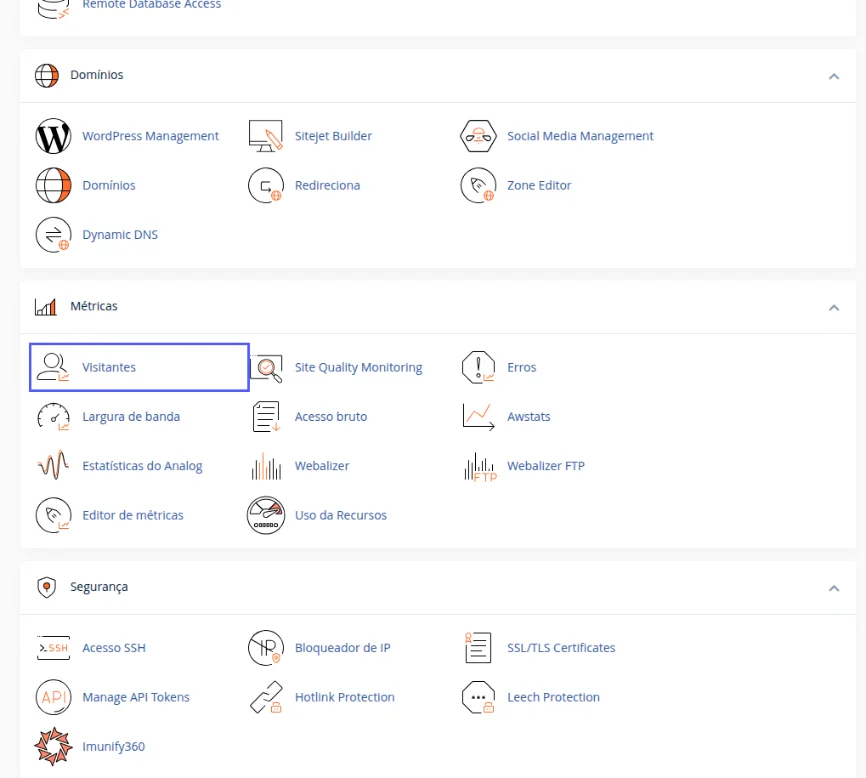The height and width of the screenshot is (778, 866).
Task: Open the Erros link
Action: pyautogui.click(x=521, y=367)
